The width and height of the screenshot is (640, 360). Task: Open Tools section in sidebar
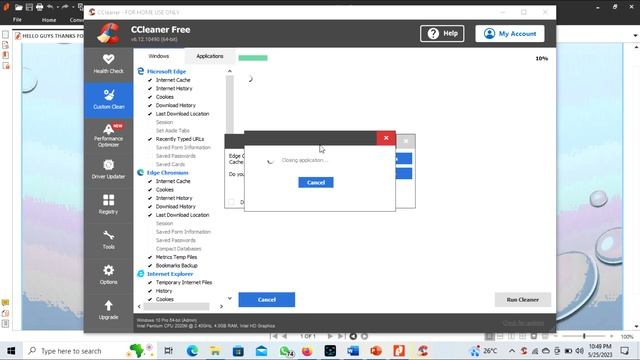[109, 240]
